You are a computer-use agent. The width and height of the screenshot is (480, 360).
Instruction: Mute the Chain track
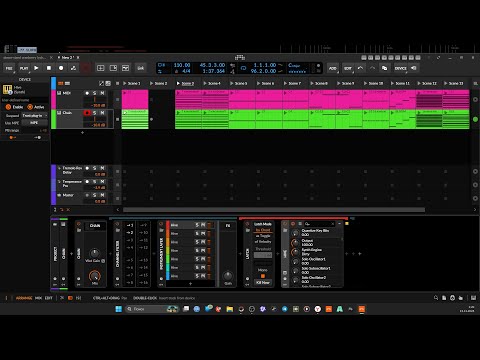coord(102,113)
